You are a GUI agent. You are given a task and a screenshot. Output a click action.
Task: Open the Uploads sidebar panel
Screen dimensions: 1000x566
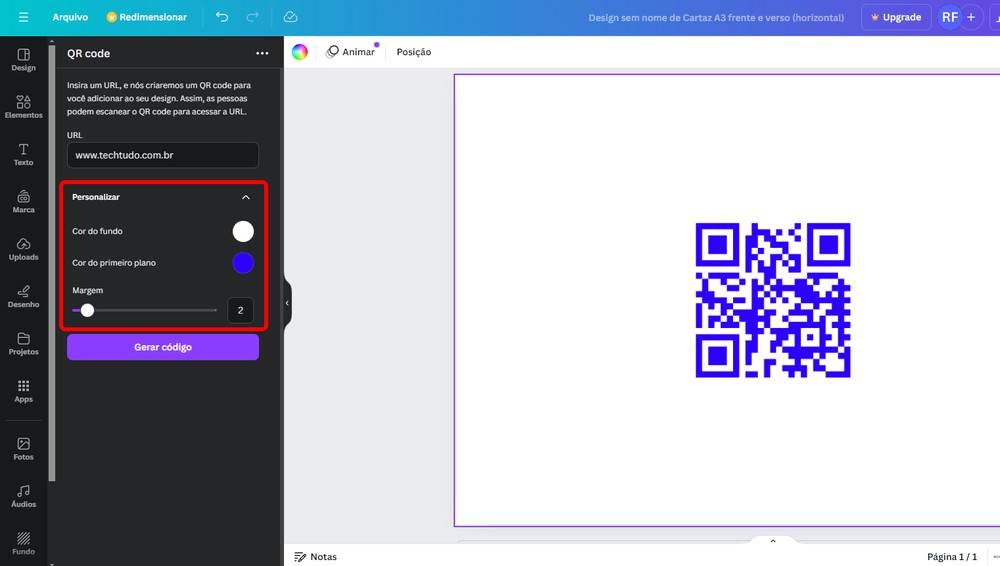click(24, 249)
